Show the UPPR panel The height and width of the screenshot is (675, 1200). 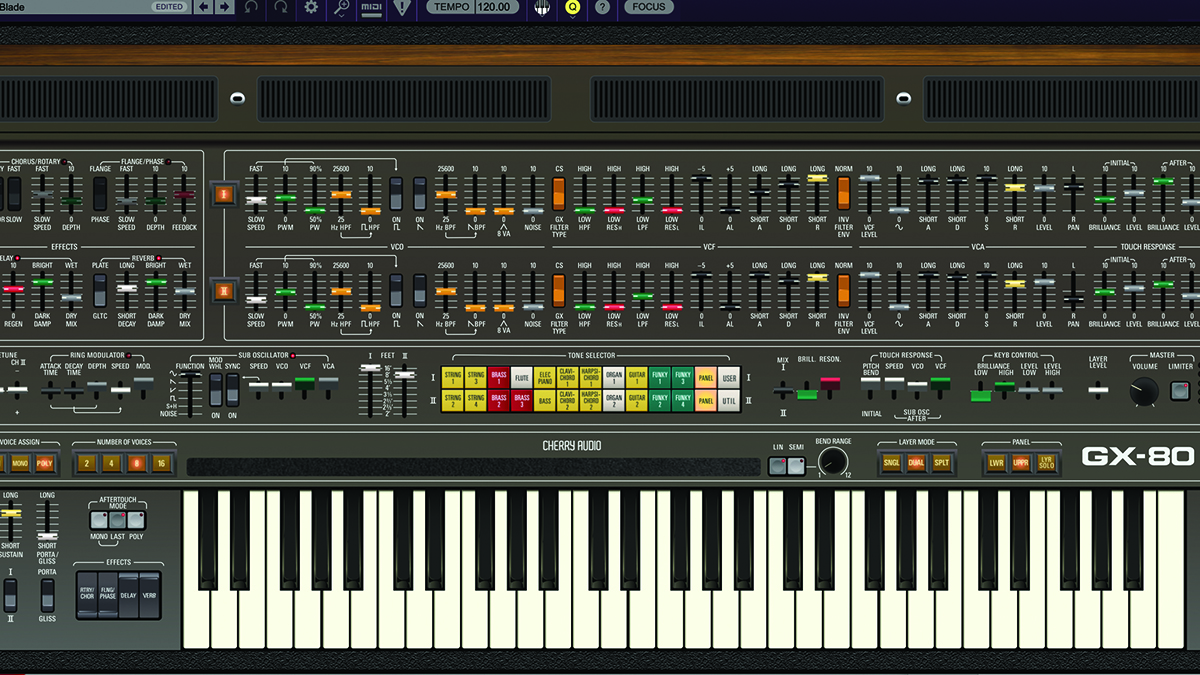click(x=1021, y=463)
